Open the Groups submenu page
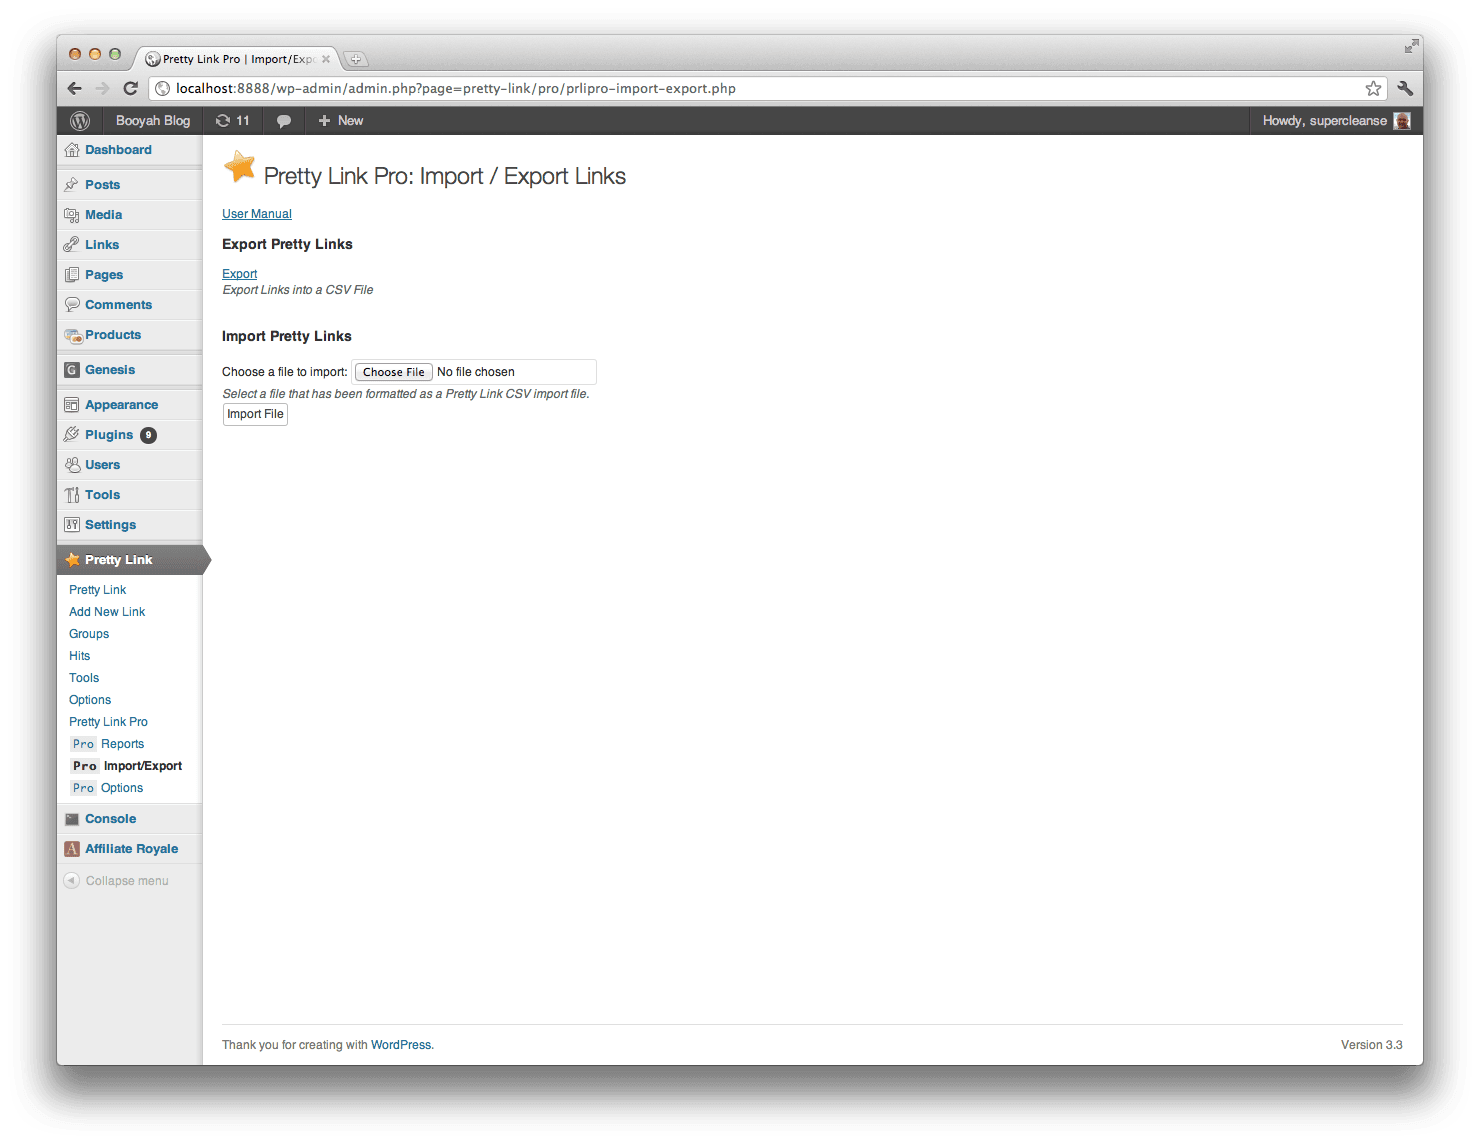Image resolution: width=1480 pixels, height=1144 pixels. (89, 634)
